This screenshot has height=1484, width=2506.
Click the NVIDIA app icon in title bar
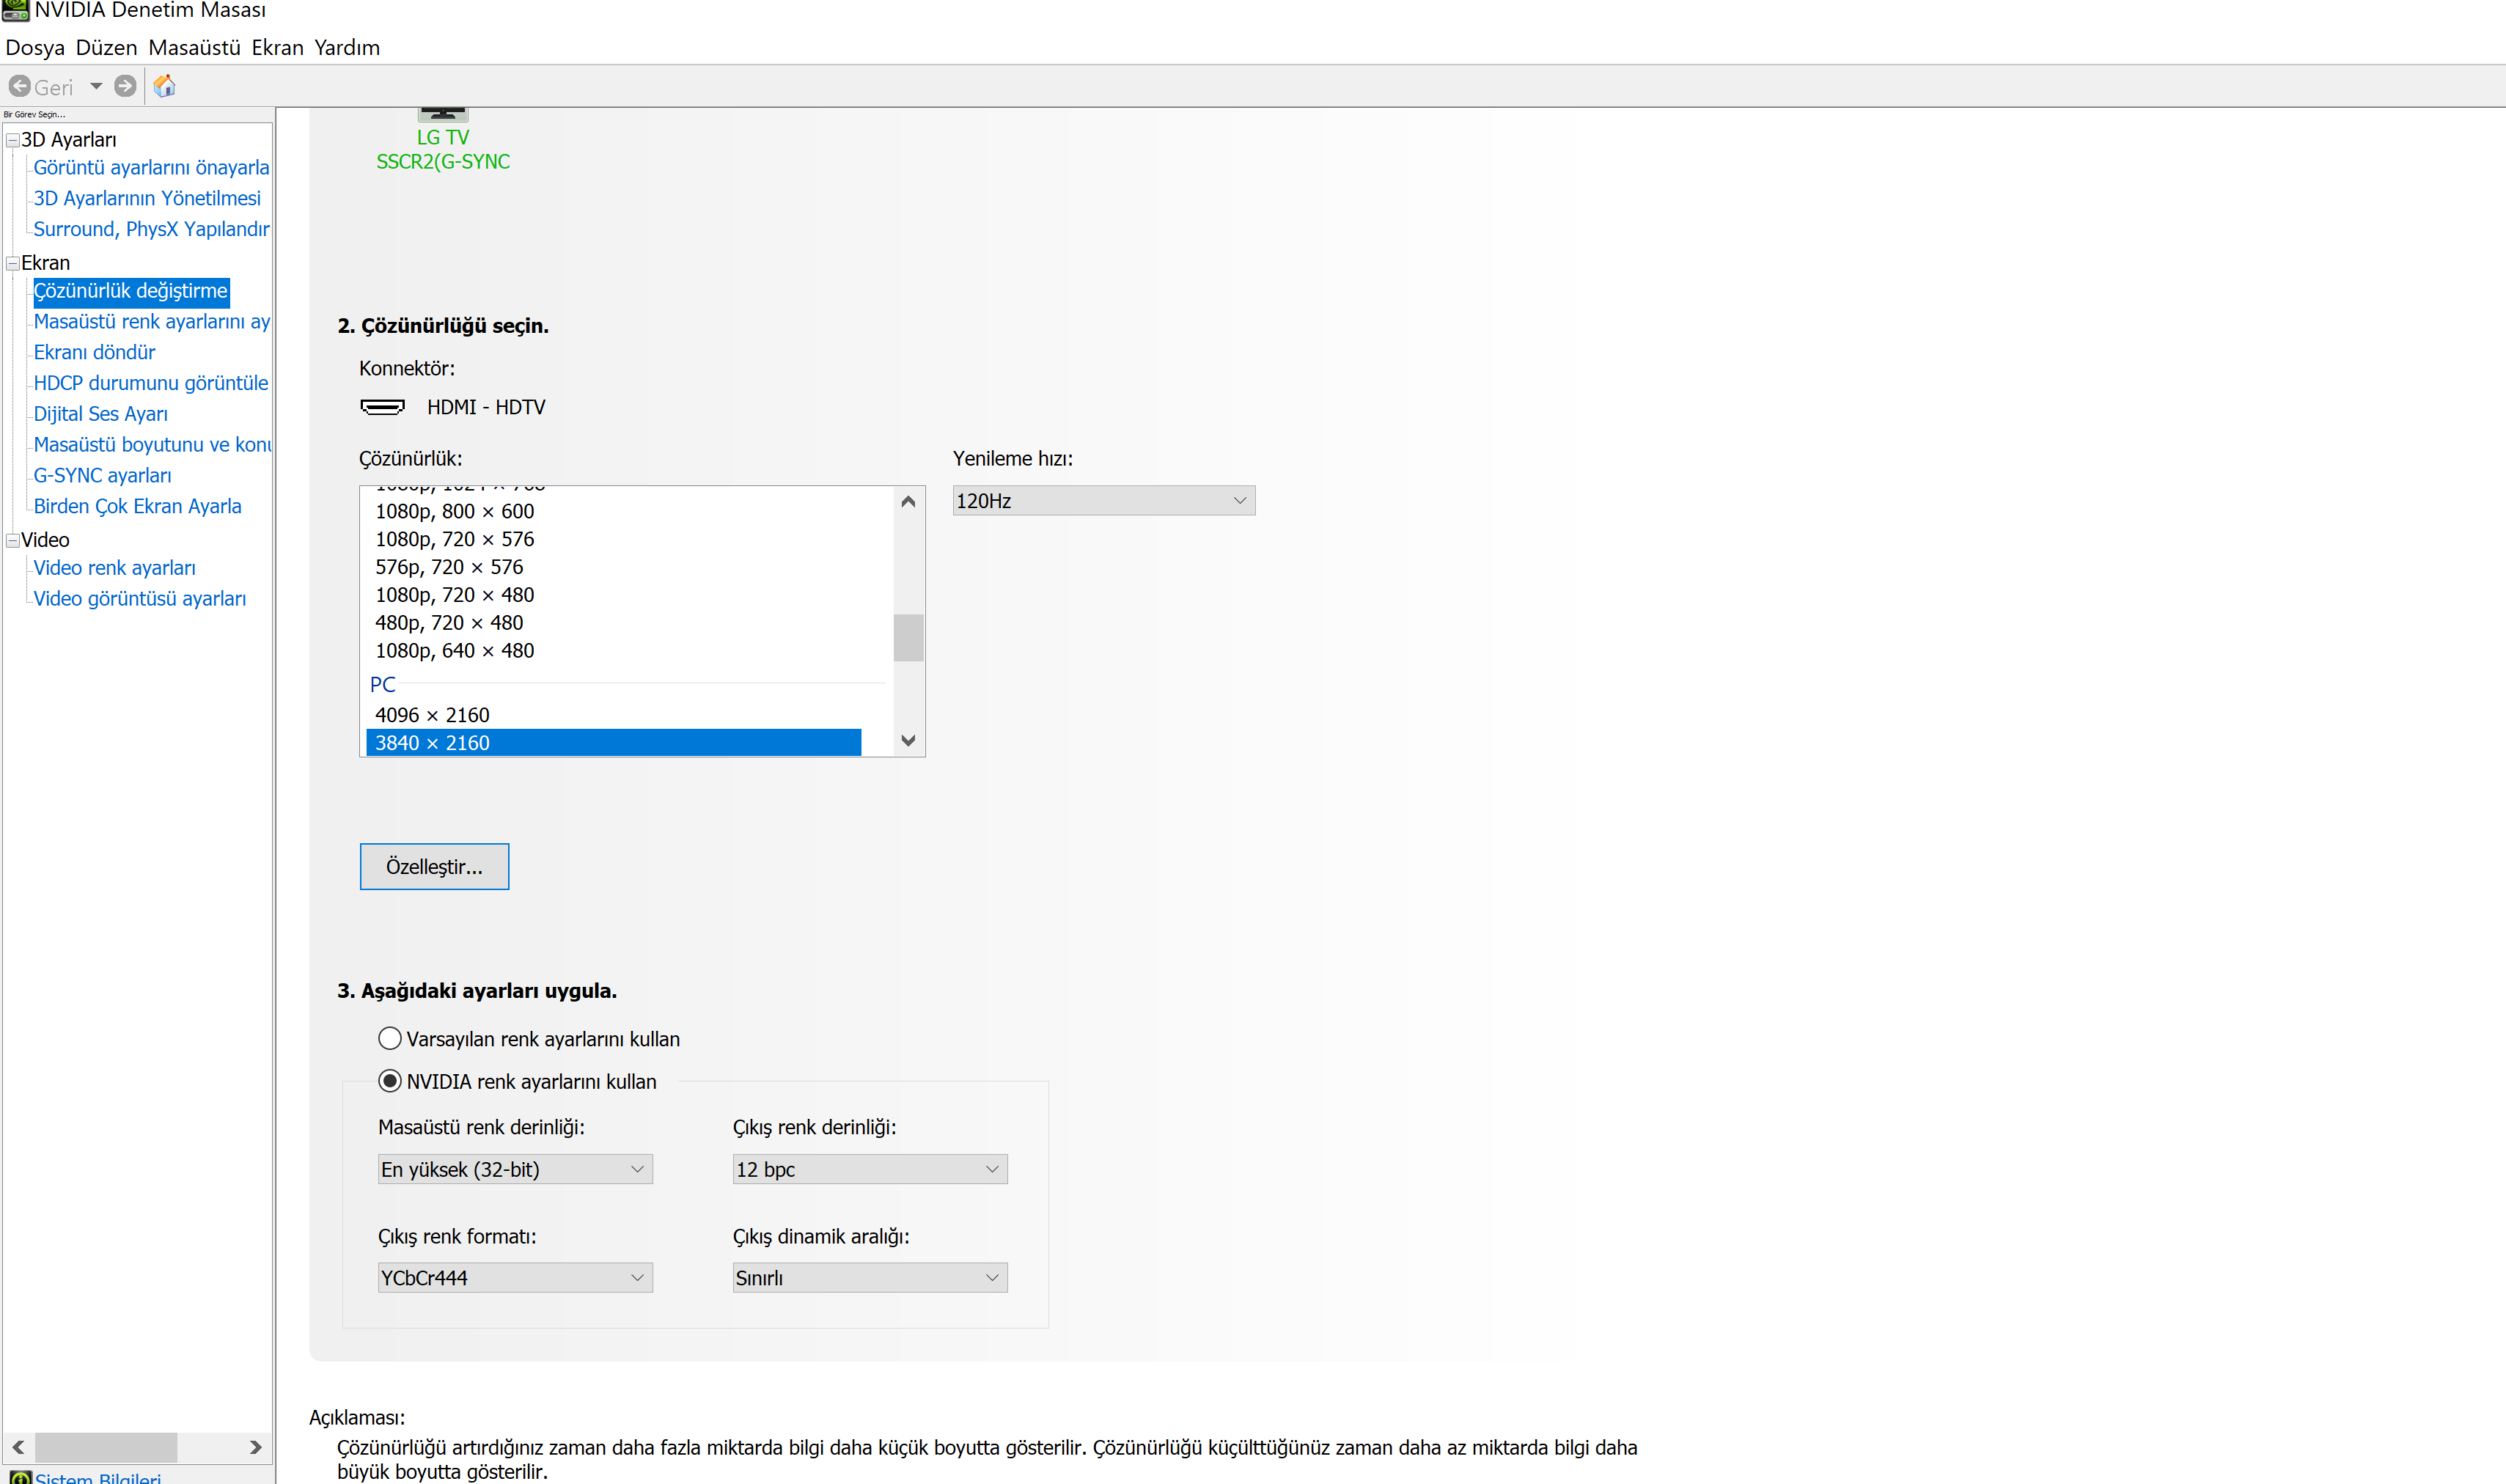pyautogui.click(x=15, y=10)
